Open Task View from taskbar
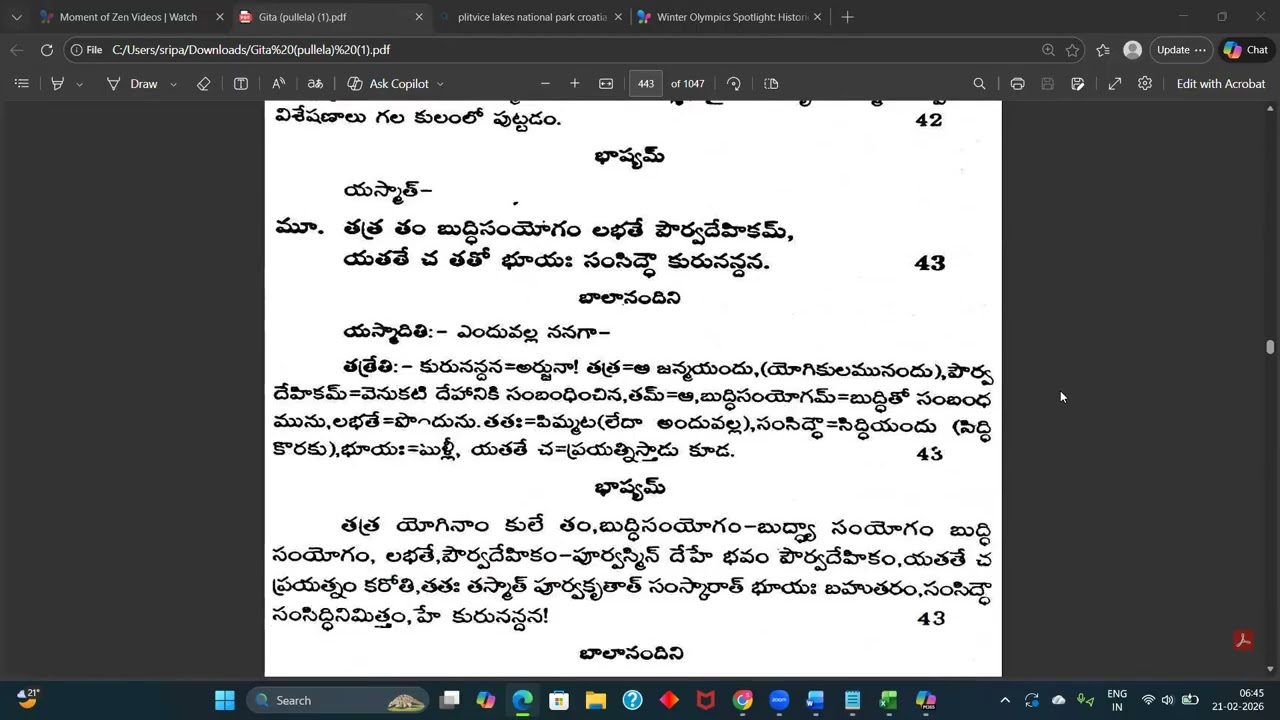The height and width of the screenshot is (720, 1280). point(450,700)
